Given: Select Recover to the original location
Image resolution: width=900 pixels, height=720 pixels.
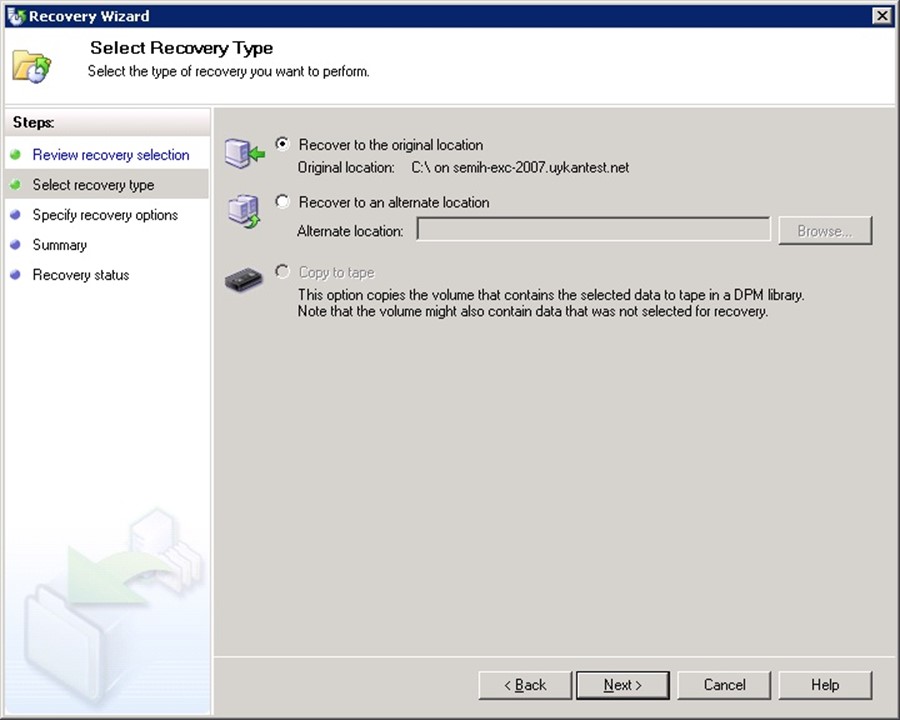Looking at the screenshot, I should point(283,144).
